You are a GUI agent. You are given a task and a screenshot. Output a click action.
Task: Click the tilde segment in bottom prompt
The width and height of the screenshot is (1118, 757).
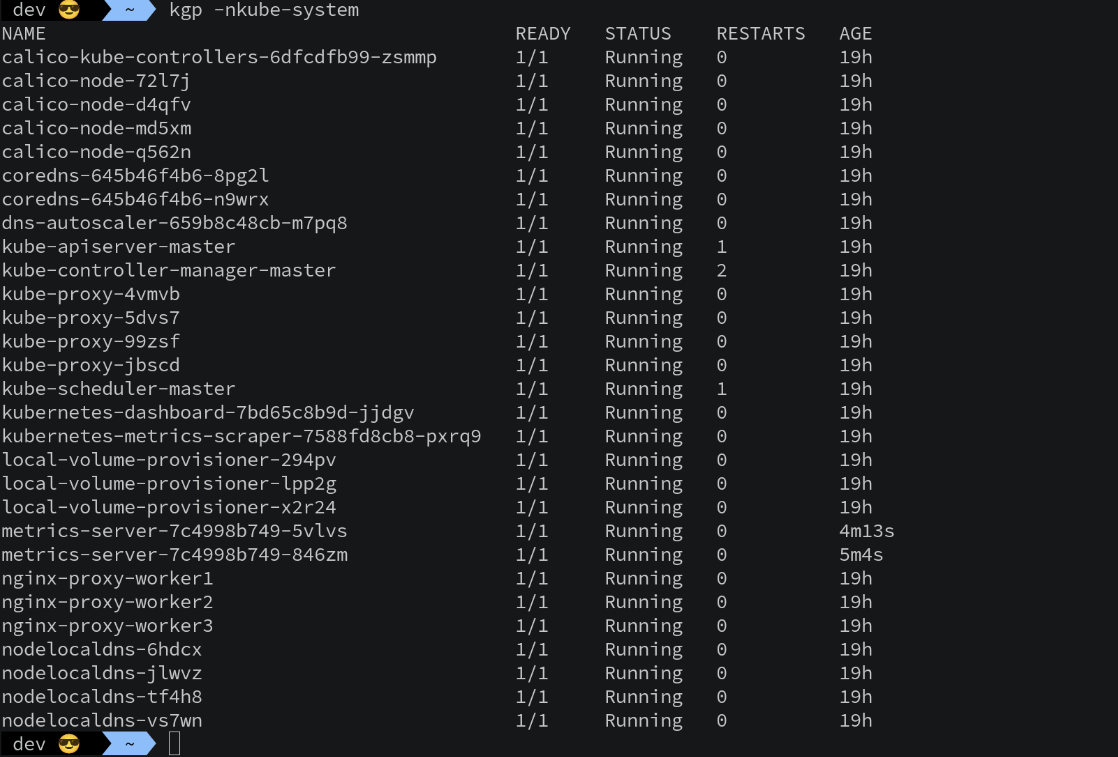[x=129, y=744]
